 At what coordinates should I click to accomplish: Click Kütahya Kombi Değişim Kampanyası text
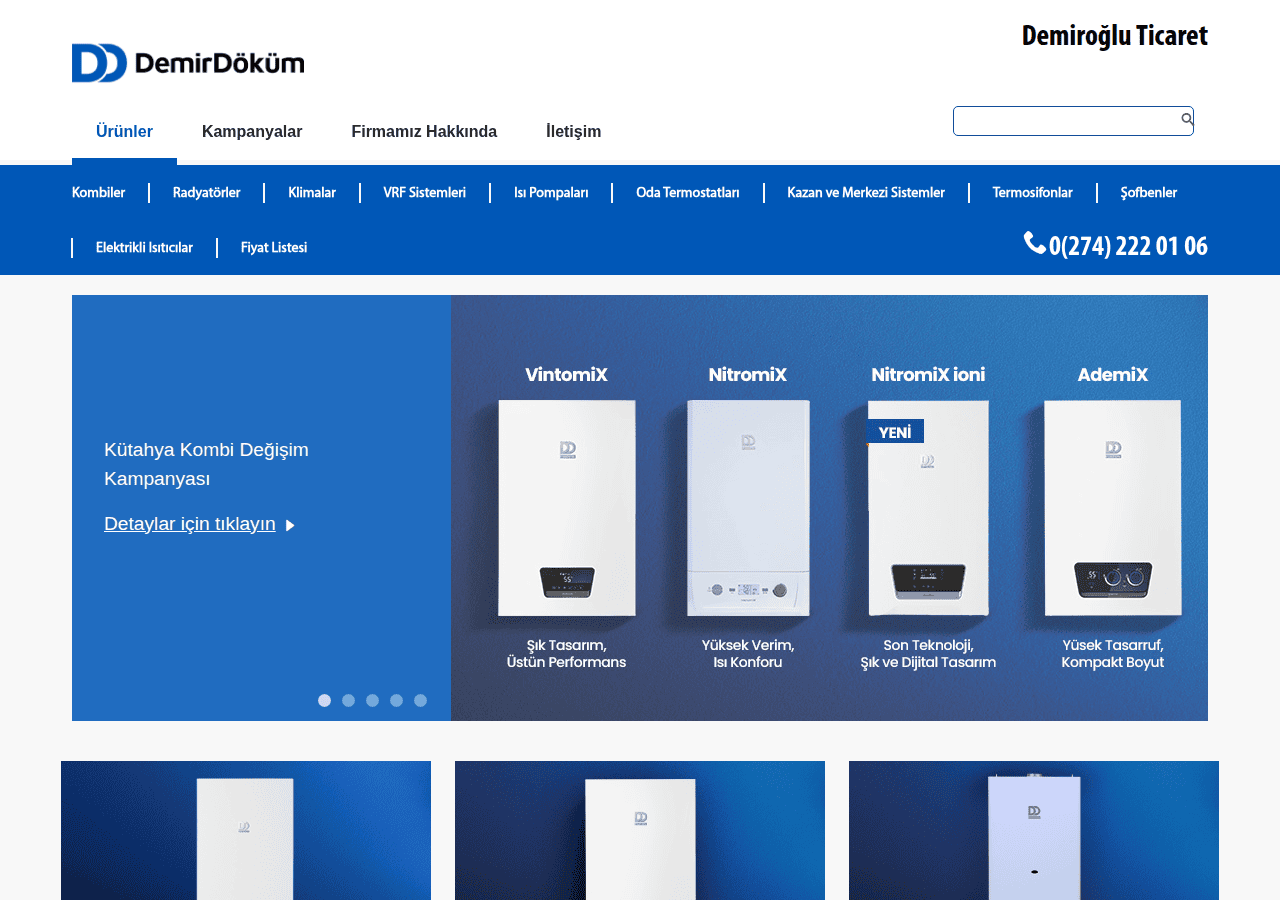tap(206, 464)
